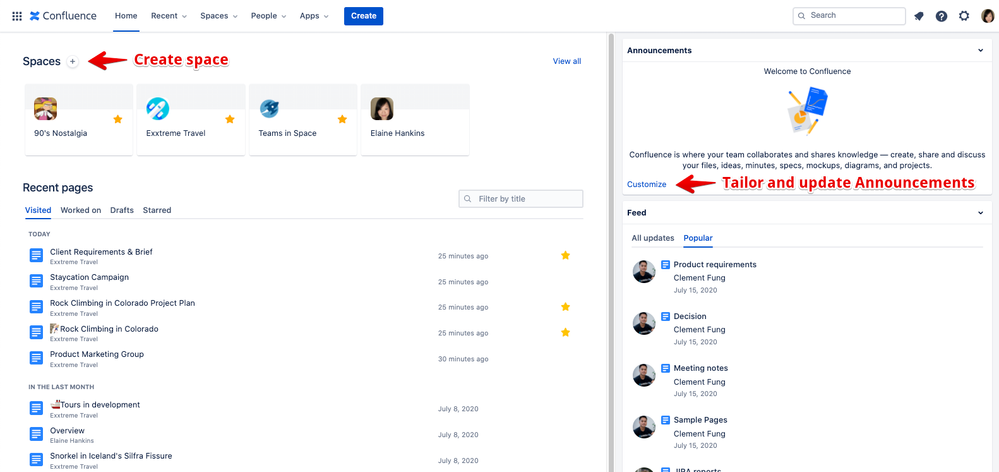Unstar Client Requirements & Brief page

[565, 255]
